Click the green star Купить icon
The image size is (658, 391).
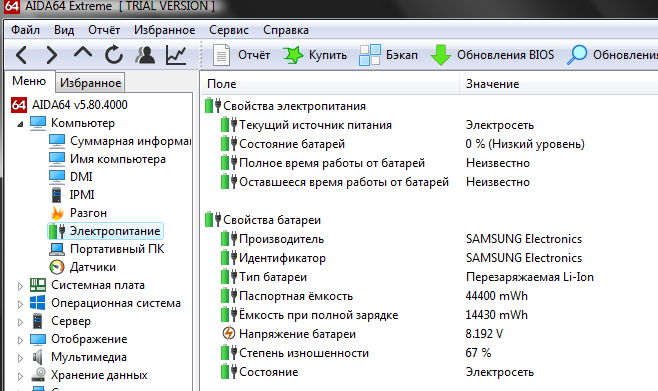tap(292, 55)
